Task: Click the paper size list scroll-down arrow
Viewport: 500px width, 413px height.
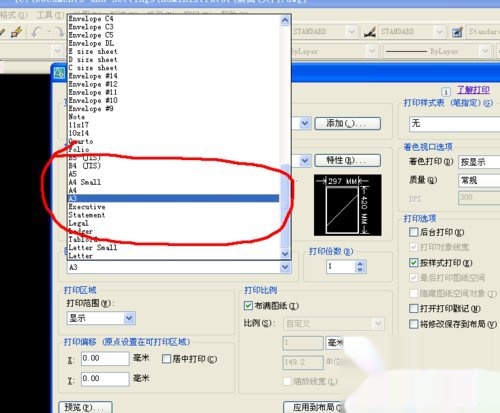Action: click(x=285, y=254)
